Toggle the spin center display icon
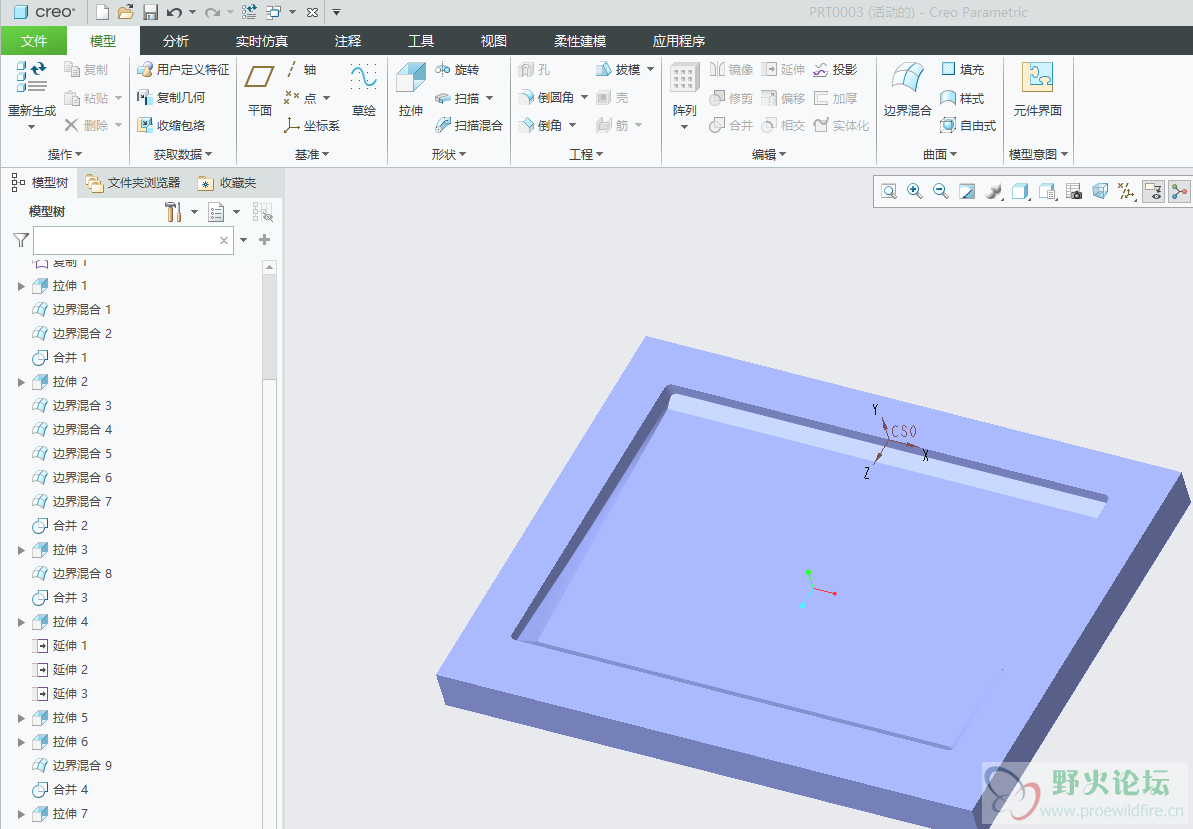Screen dimensions: 1193x829 tap(1179, 192)
